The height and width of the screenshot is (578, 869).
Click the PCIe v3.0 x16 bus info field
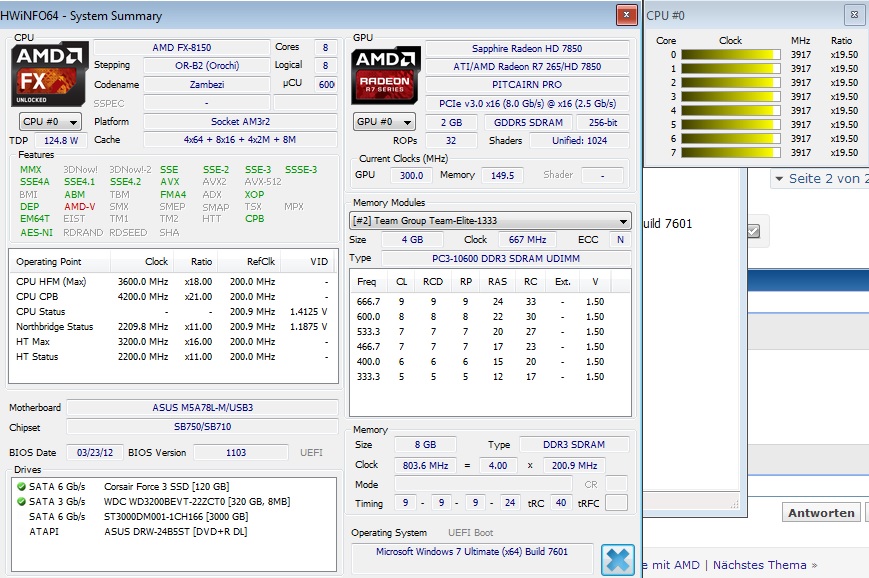point(527,104)
